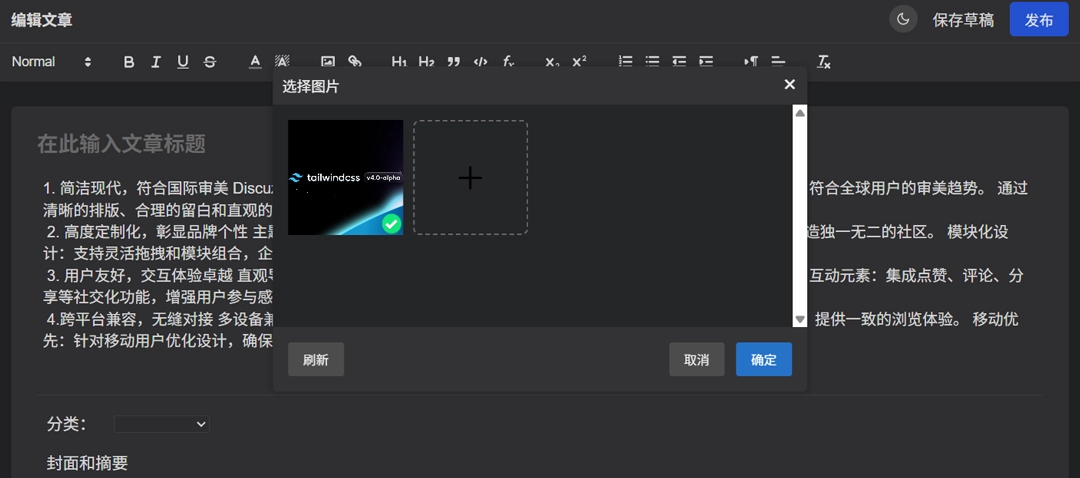Clear text formatting
The image size is (1080, 478).
[x=824, y=62]
